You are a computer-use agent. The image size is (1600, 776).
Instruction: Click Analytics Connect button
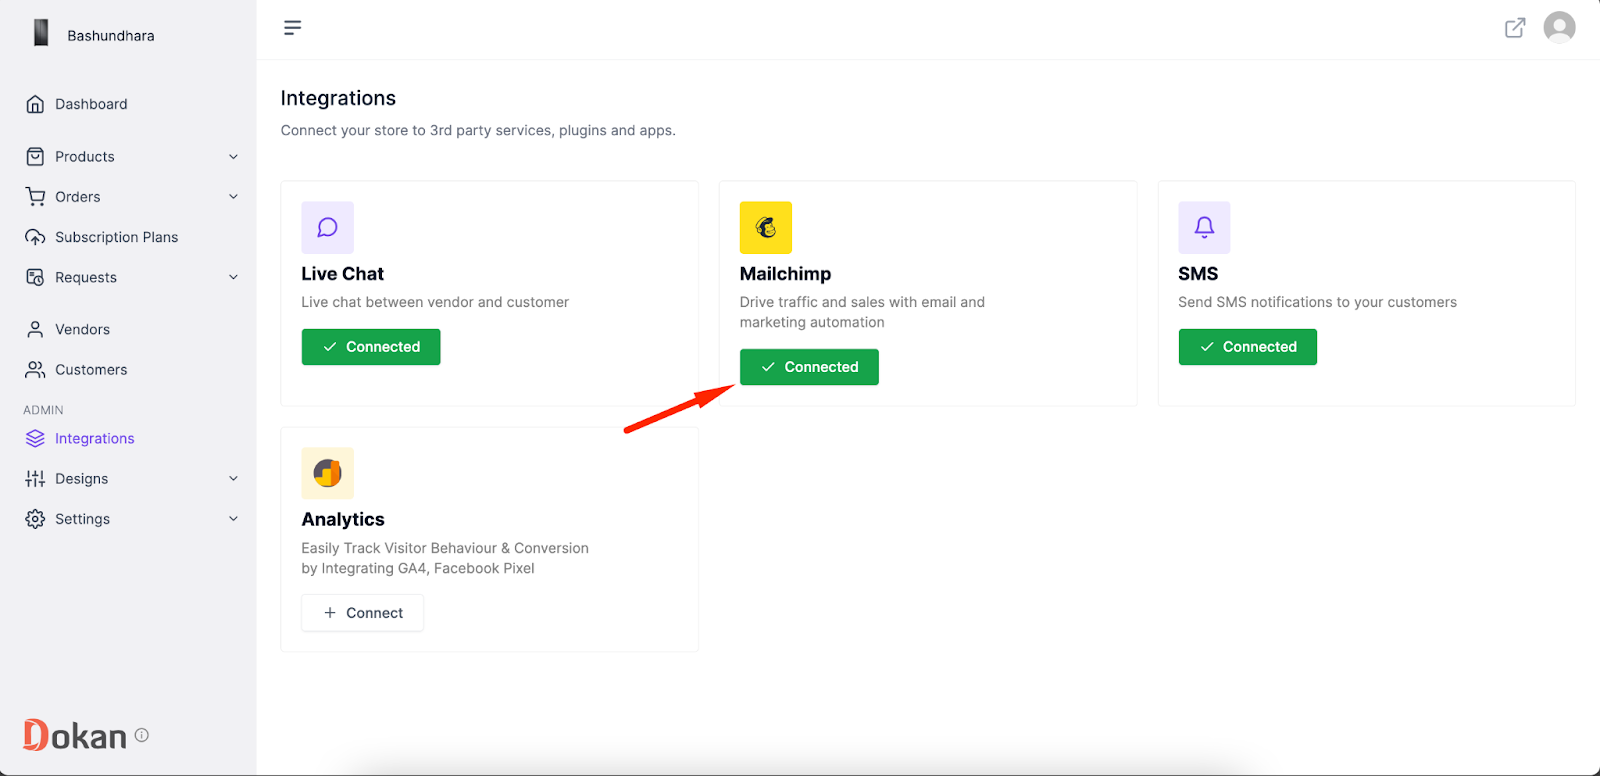[x=362, y=613]
